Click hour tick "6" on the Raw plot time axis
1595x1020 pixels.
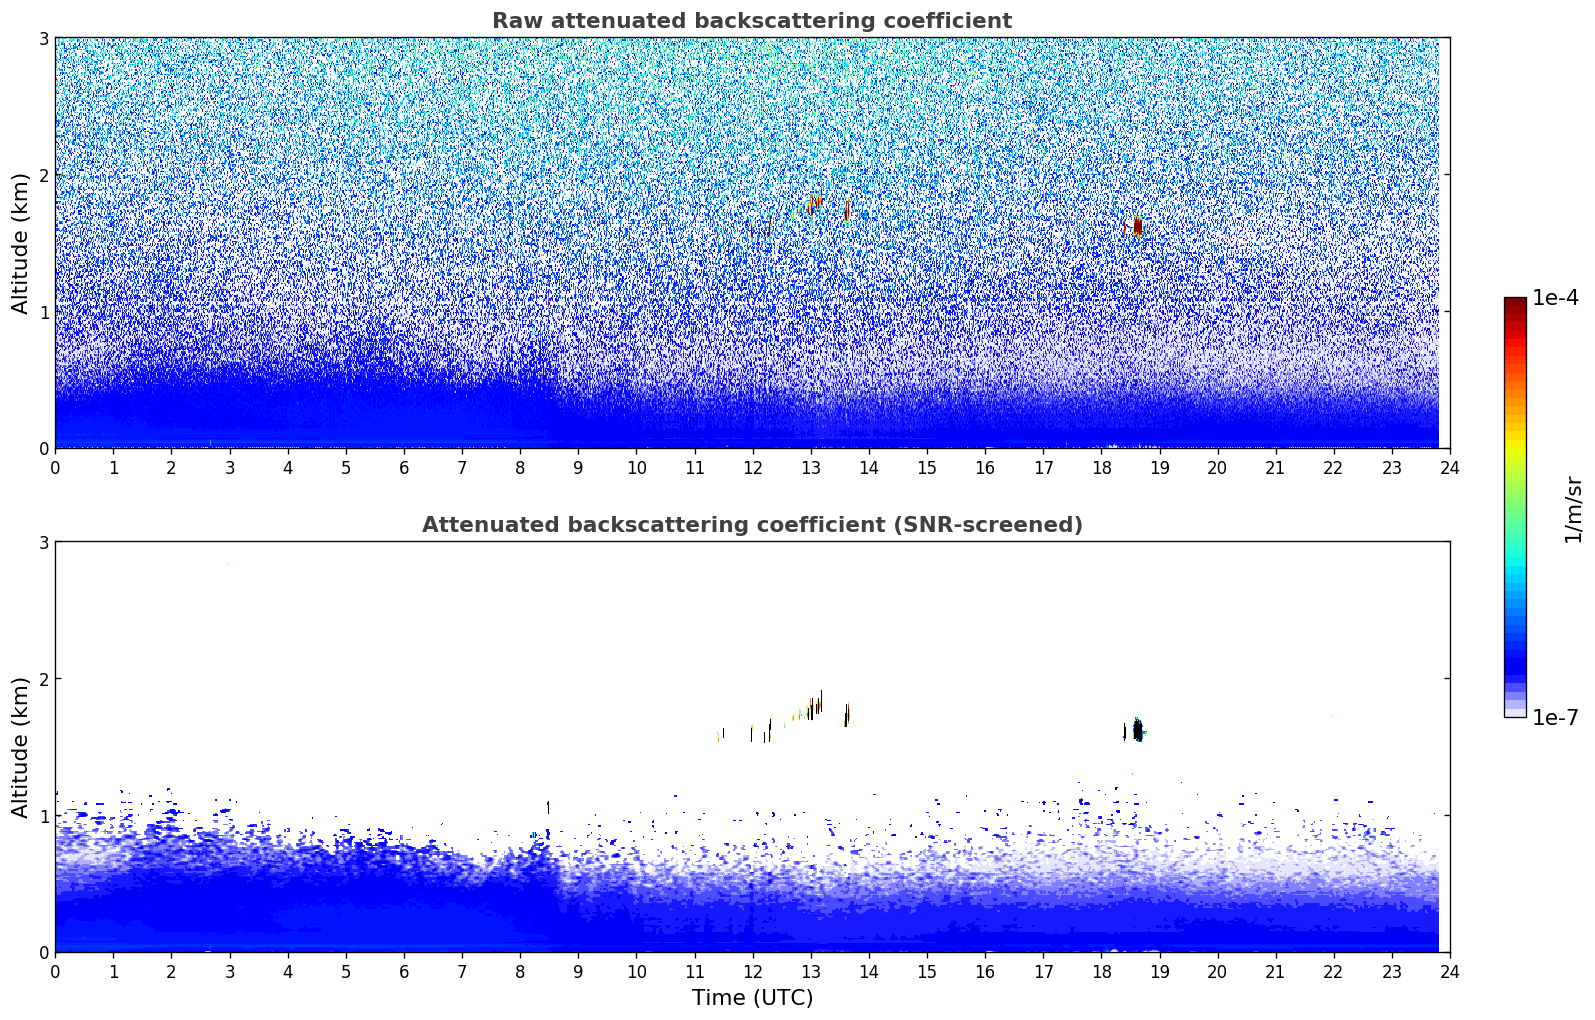point(404,467)
